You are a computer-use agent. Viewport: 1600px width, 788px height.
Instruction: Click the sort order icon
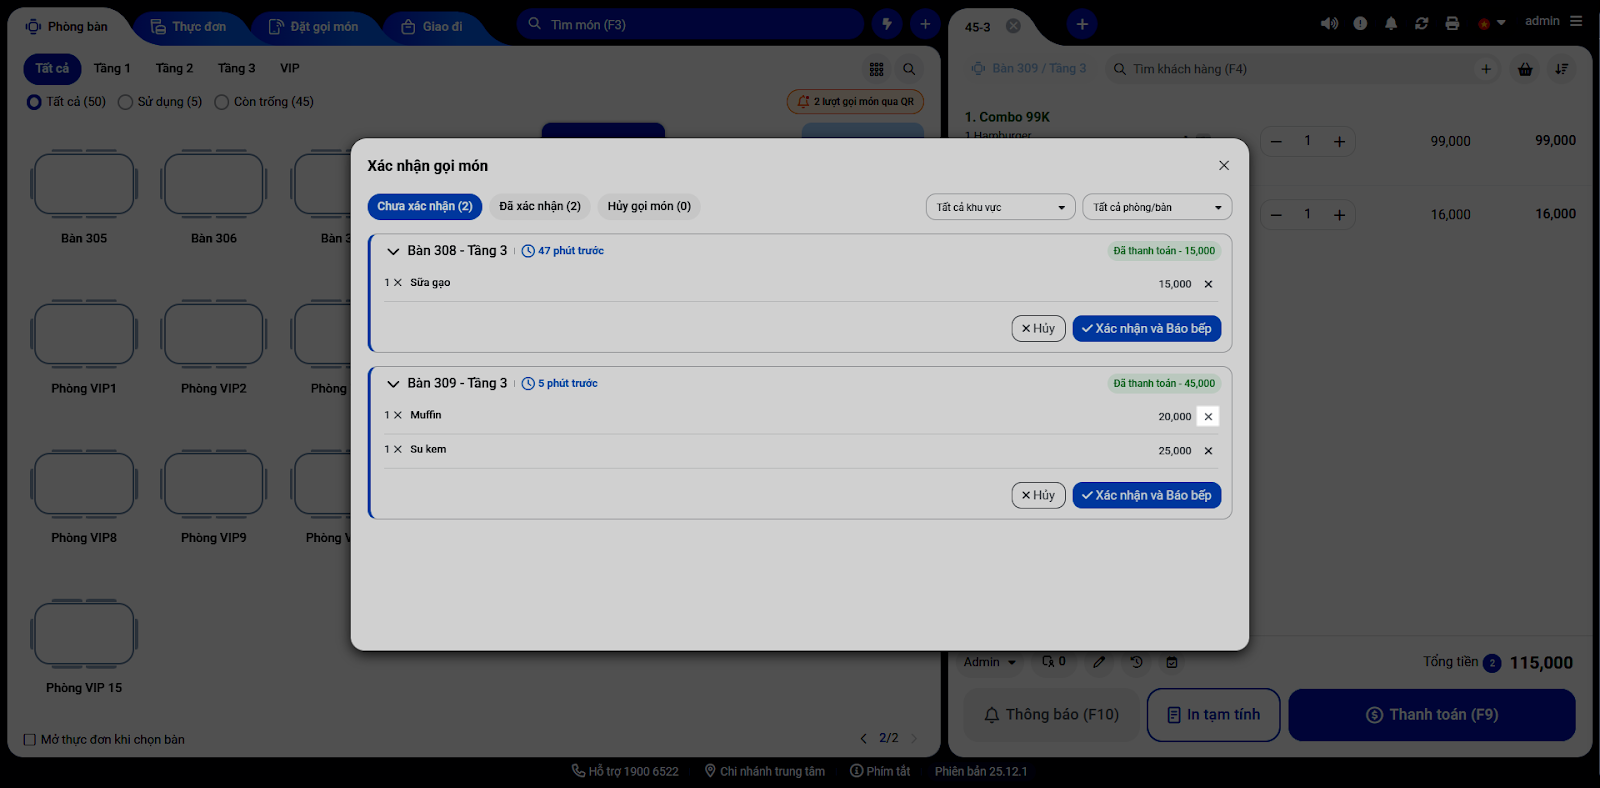coord(1562,69)
